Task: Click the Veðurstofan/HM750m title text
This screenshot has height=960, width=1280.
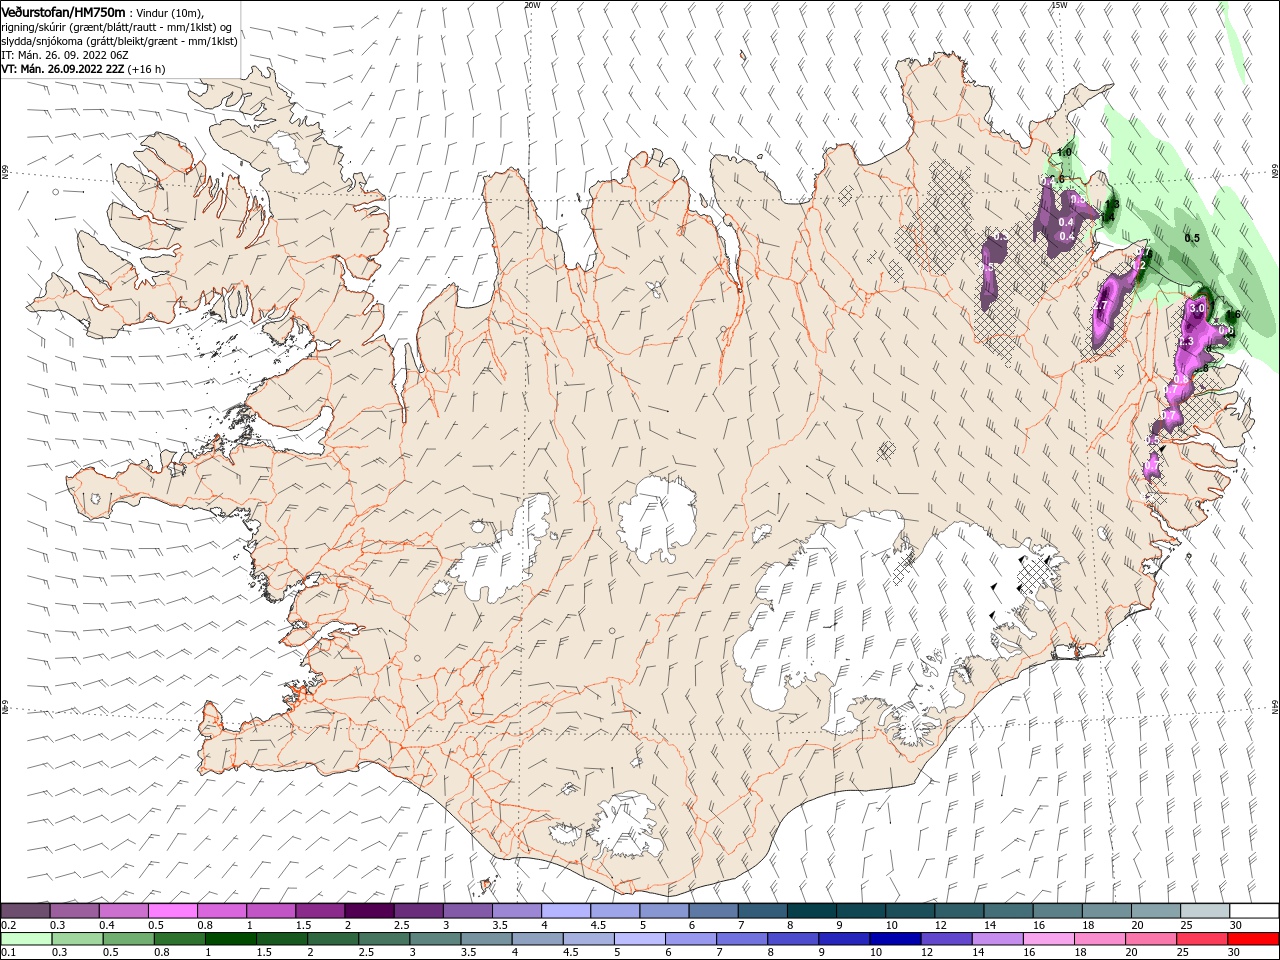Action: (x=63, y=12)
